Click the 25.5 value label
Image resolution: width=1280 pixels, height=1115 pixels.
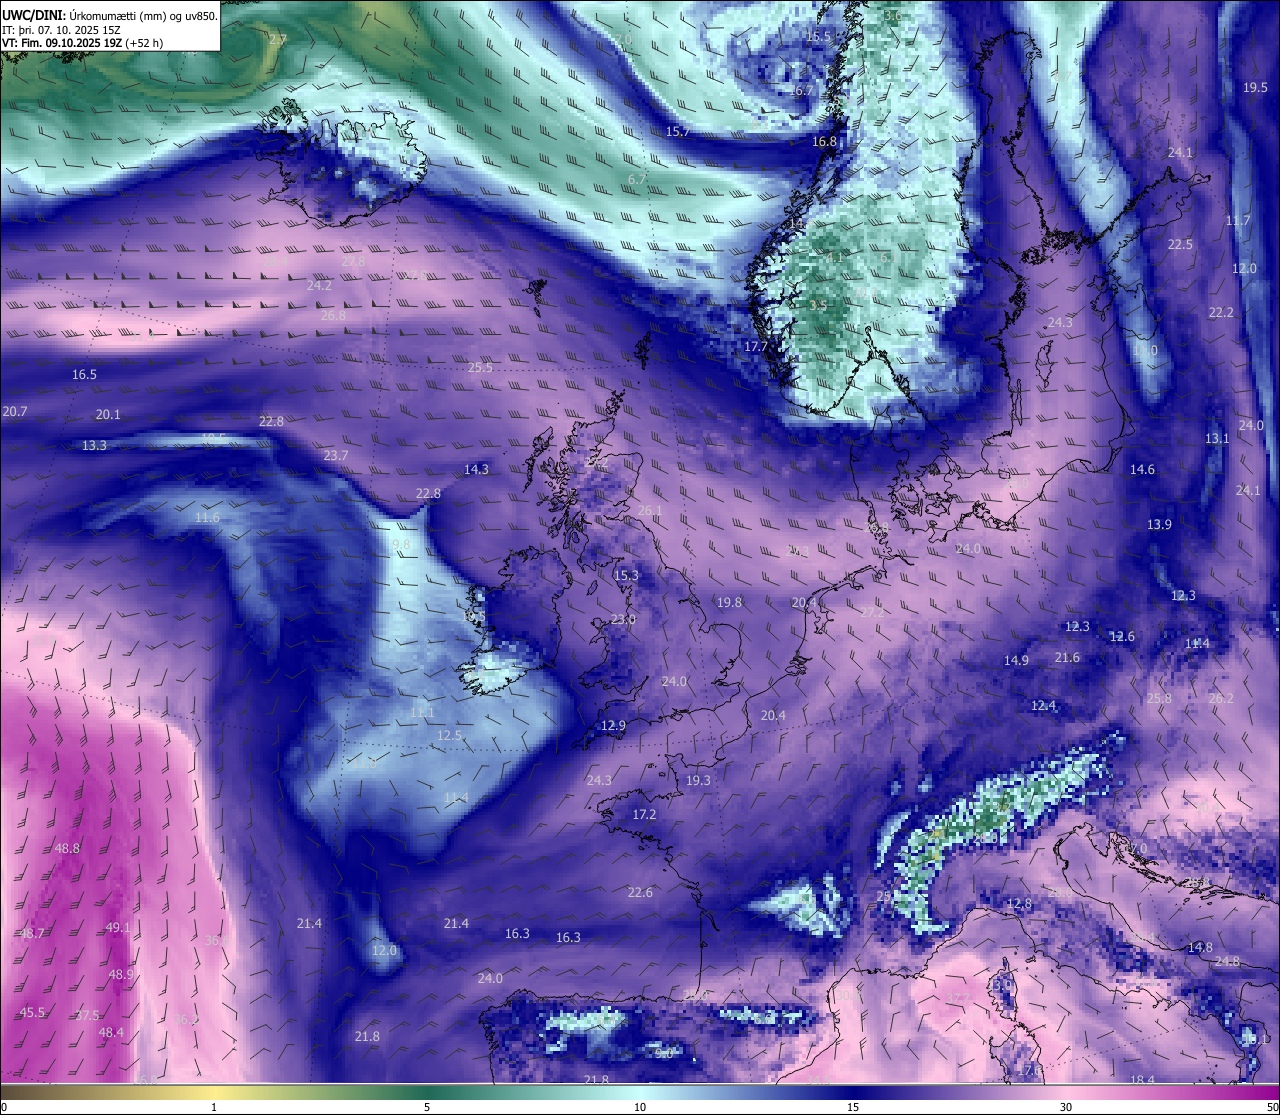pyautogui.click(x=480, y=368)
